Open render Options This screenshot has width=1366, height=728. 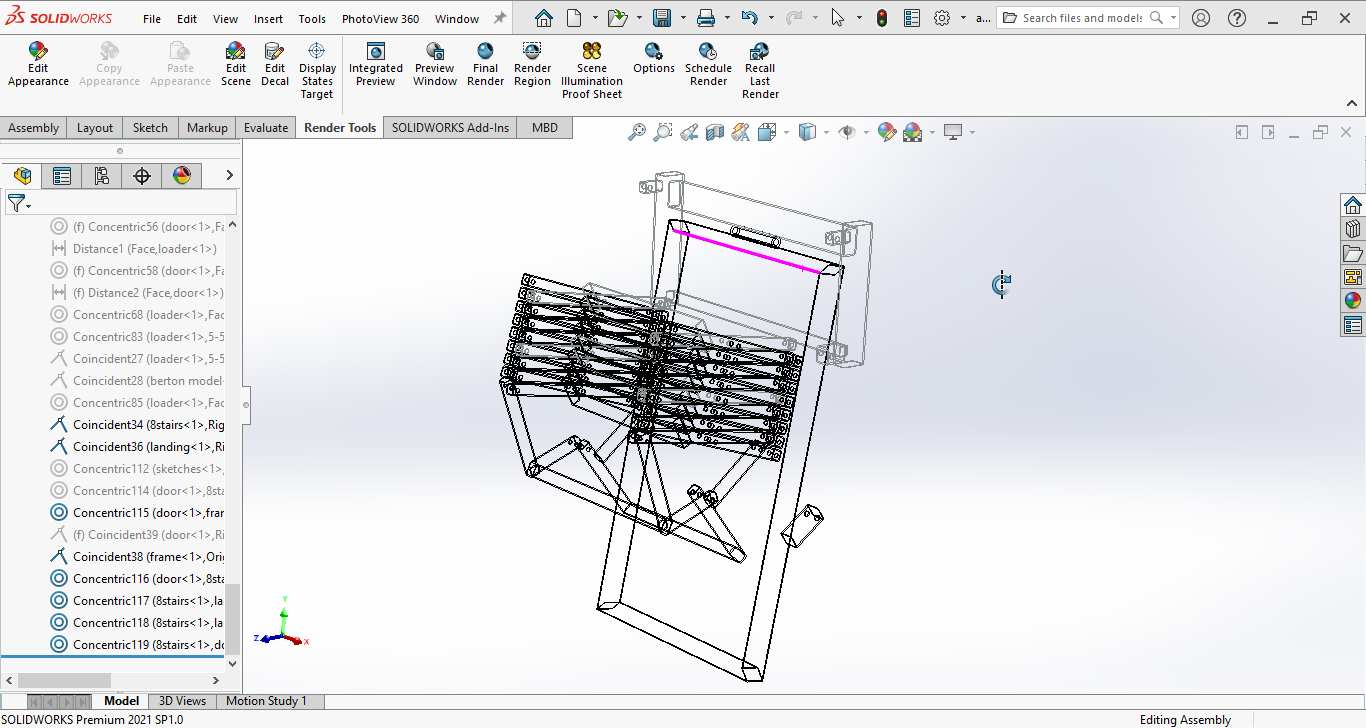click(653, 58)
